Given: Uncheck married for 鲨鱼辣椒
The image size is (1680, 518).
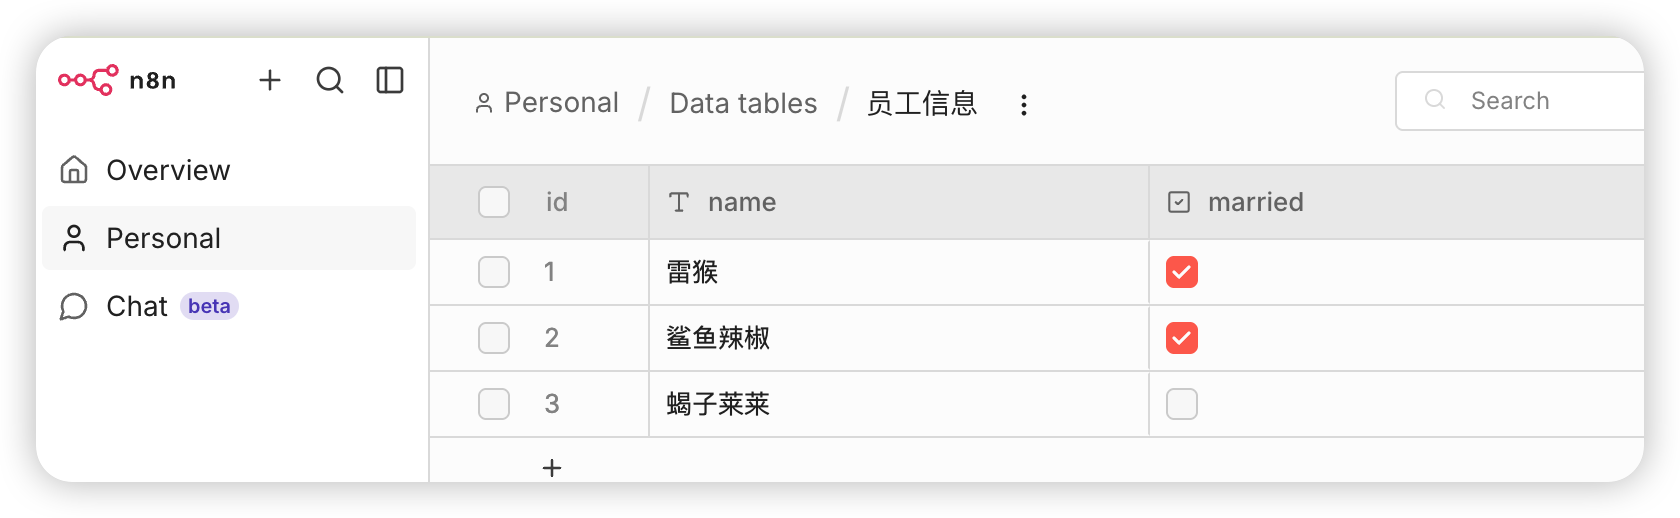Looking at the screenshot, I should point(1181,338).
